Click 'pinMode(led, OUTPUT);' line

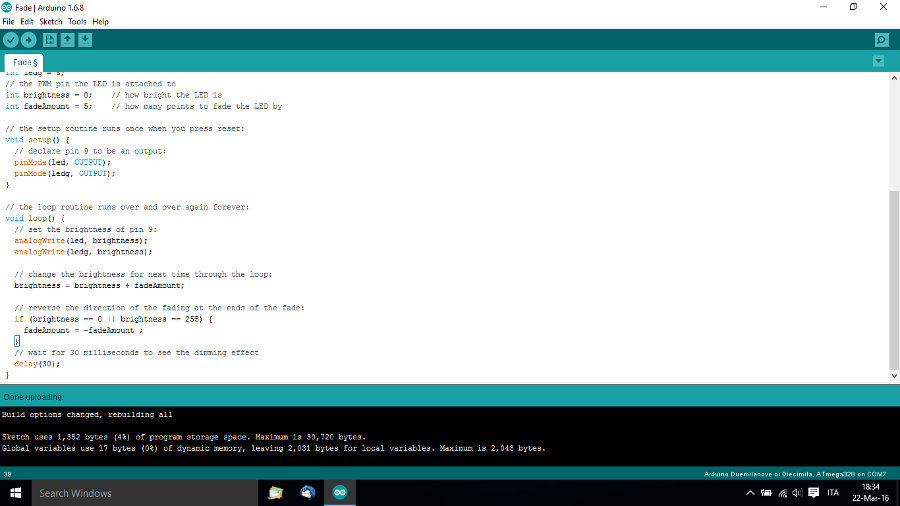point(63,162)
